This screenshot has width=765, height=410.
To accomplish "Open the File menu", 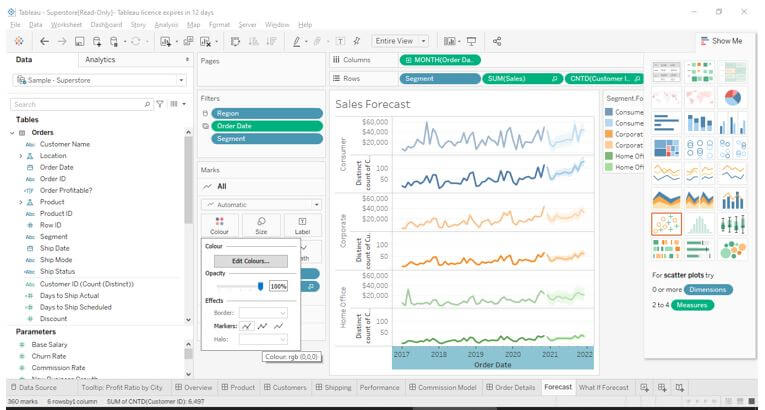I will tap(16, 24).
